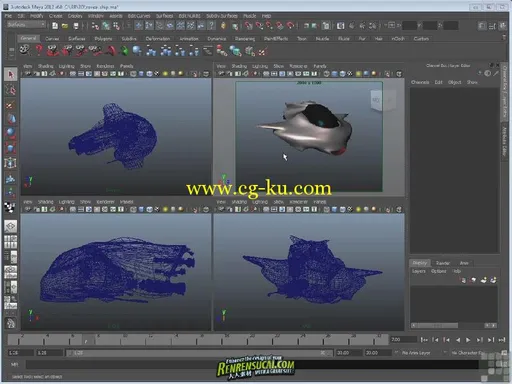
Task: Open the Surfaces menu set dropdown
Action: click(26, 25)
